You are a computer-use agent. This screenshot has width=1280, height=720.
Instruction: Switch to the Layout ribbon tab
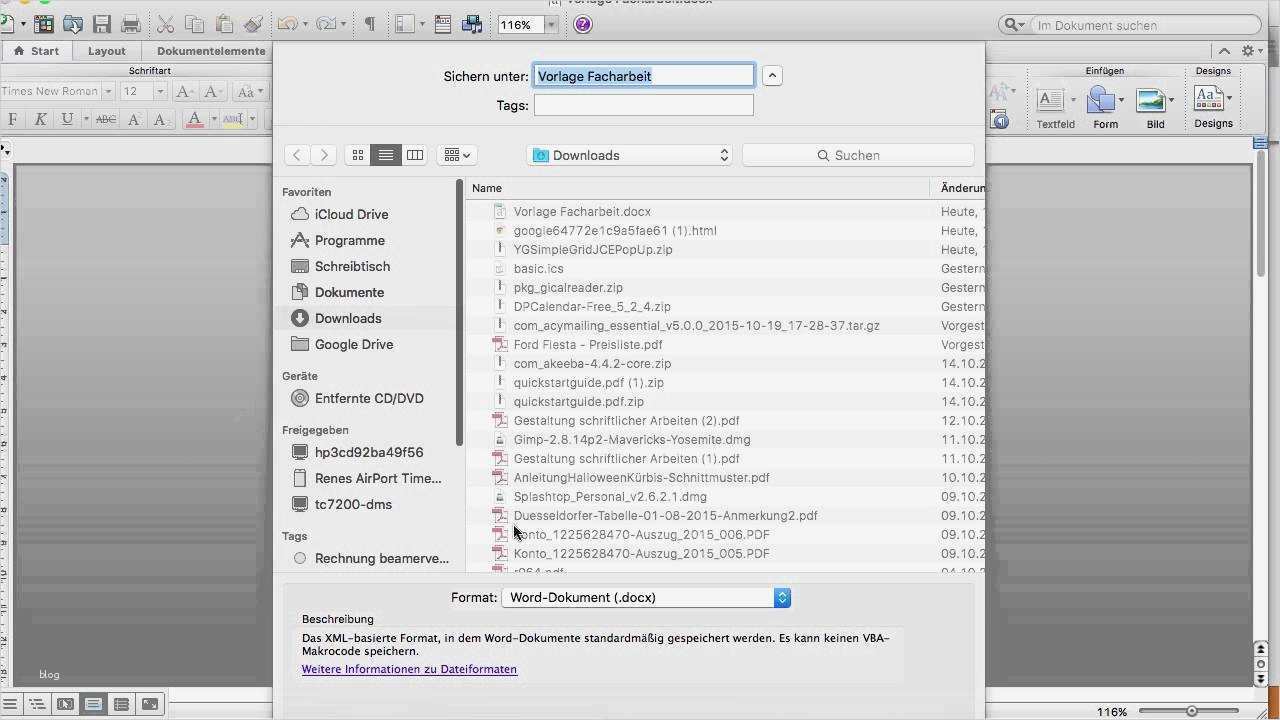pos(107,51)
